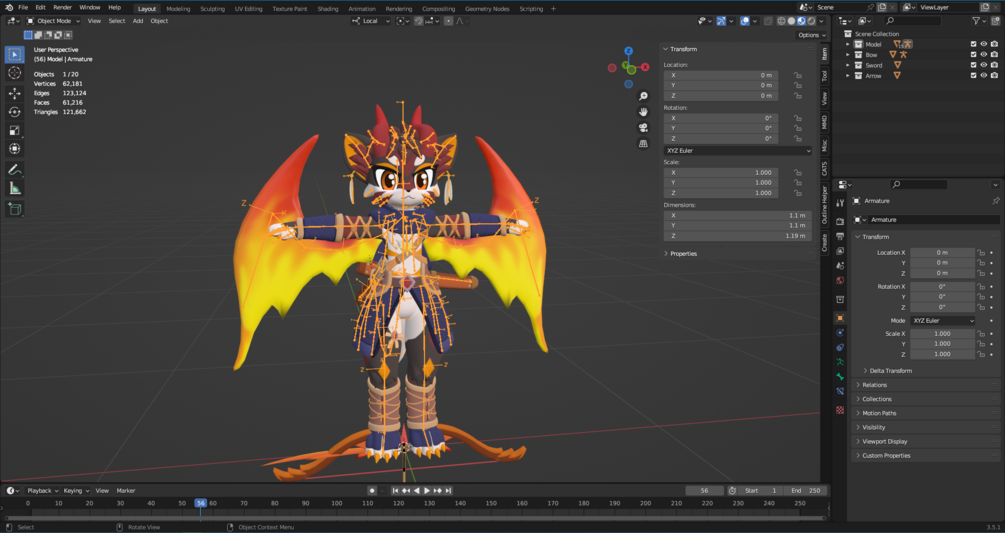Disable the Sword collection in renders

[994, 65]
